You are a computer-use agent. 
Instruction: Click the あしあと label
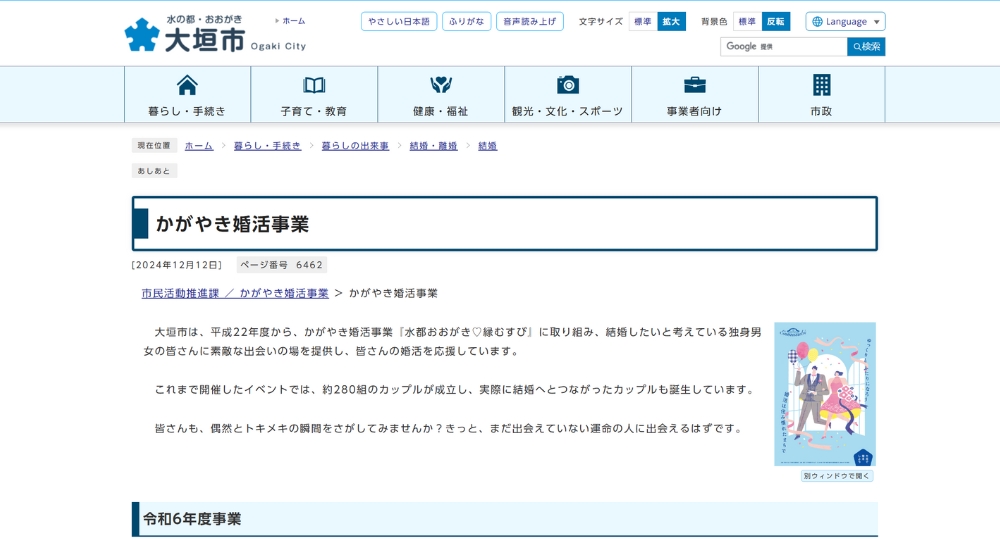[x=154, y=171]
